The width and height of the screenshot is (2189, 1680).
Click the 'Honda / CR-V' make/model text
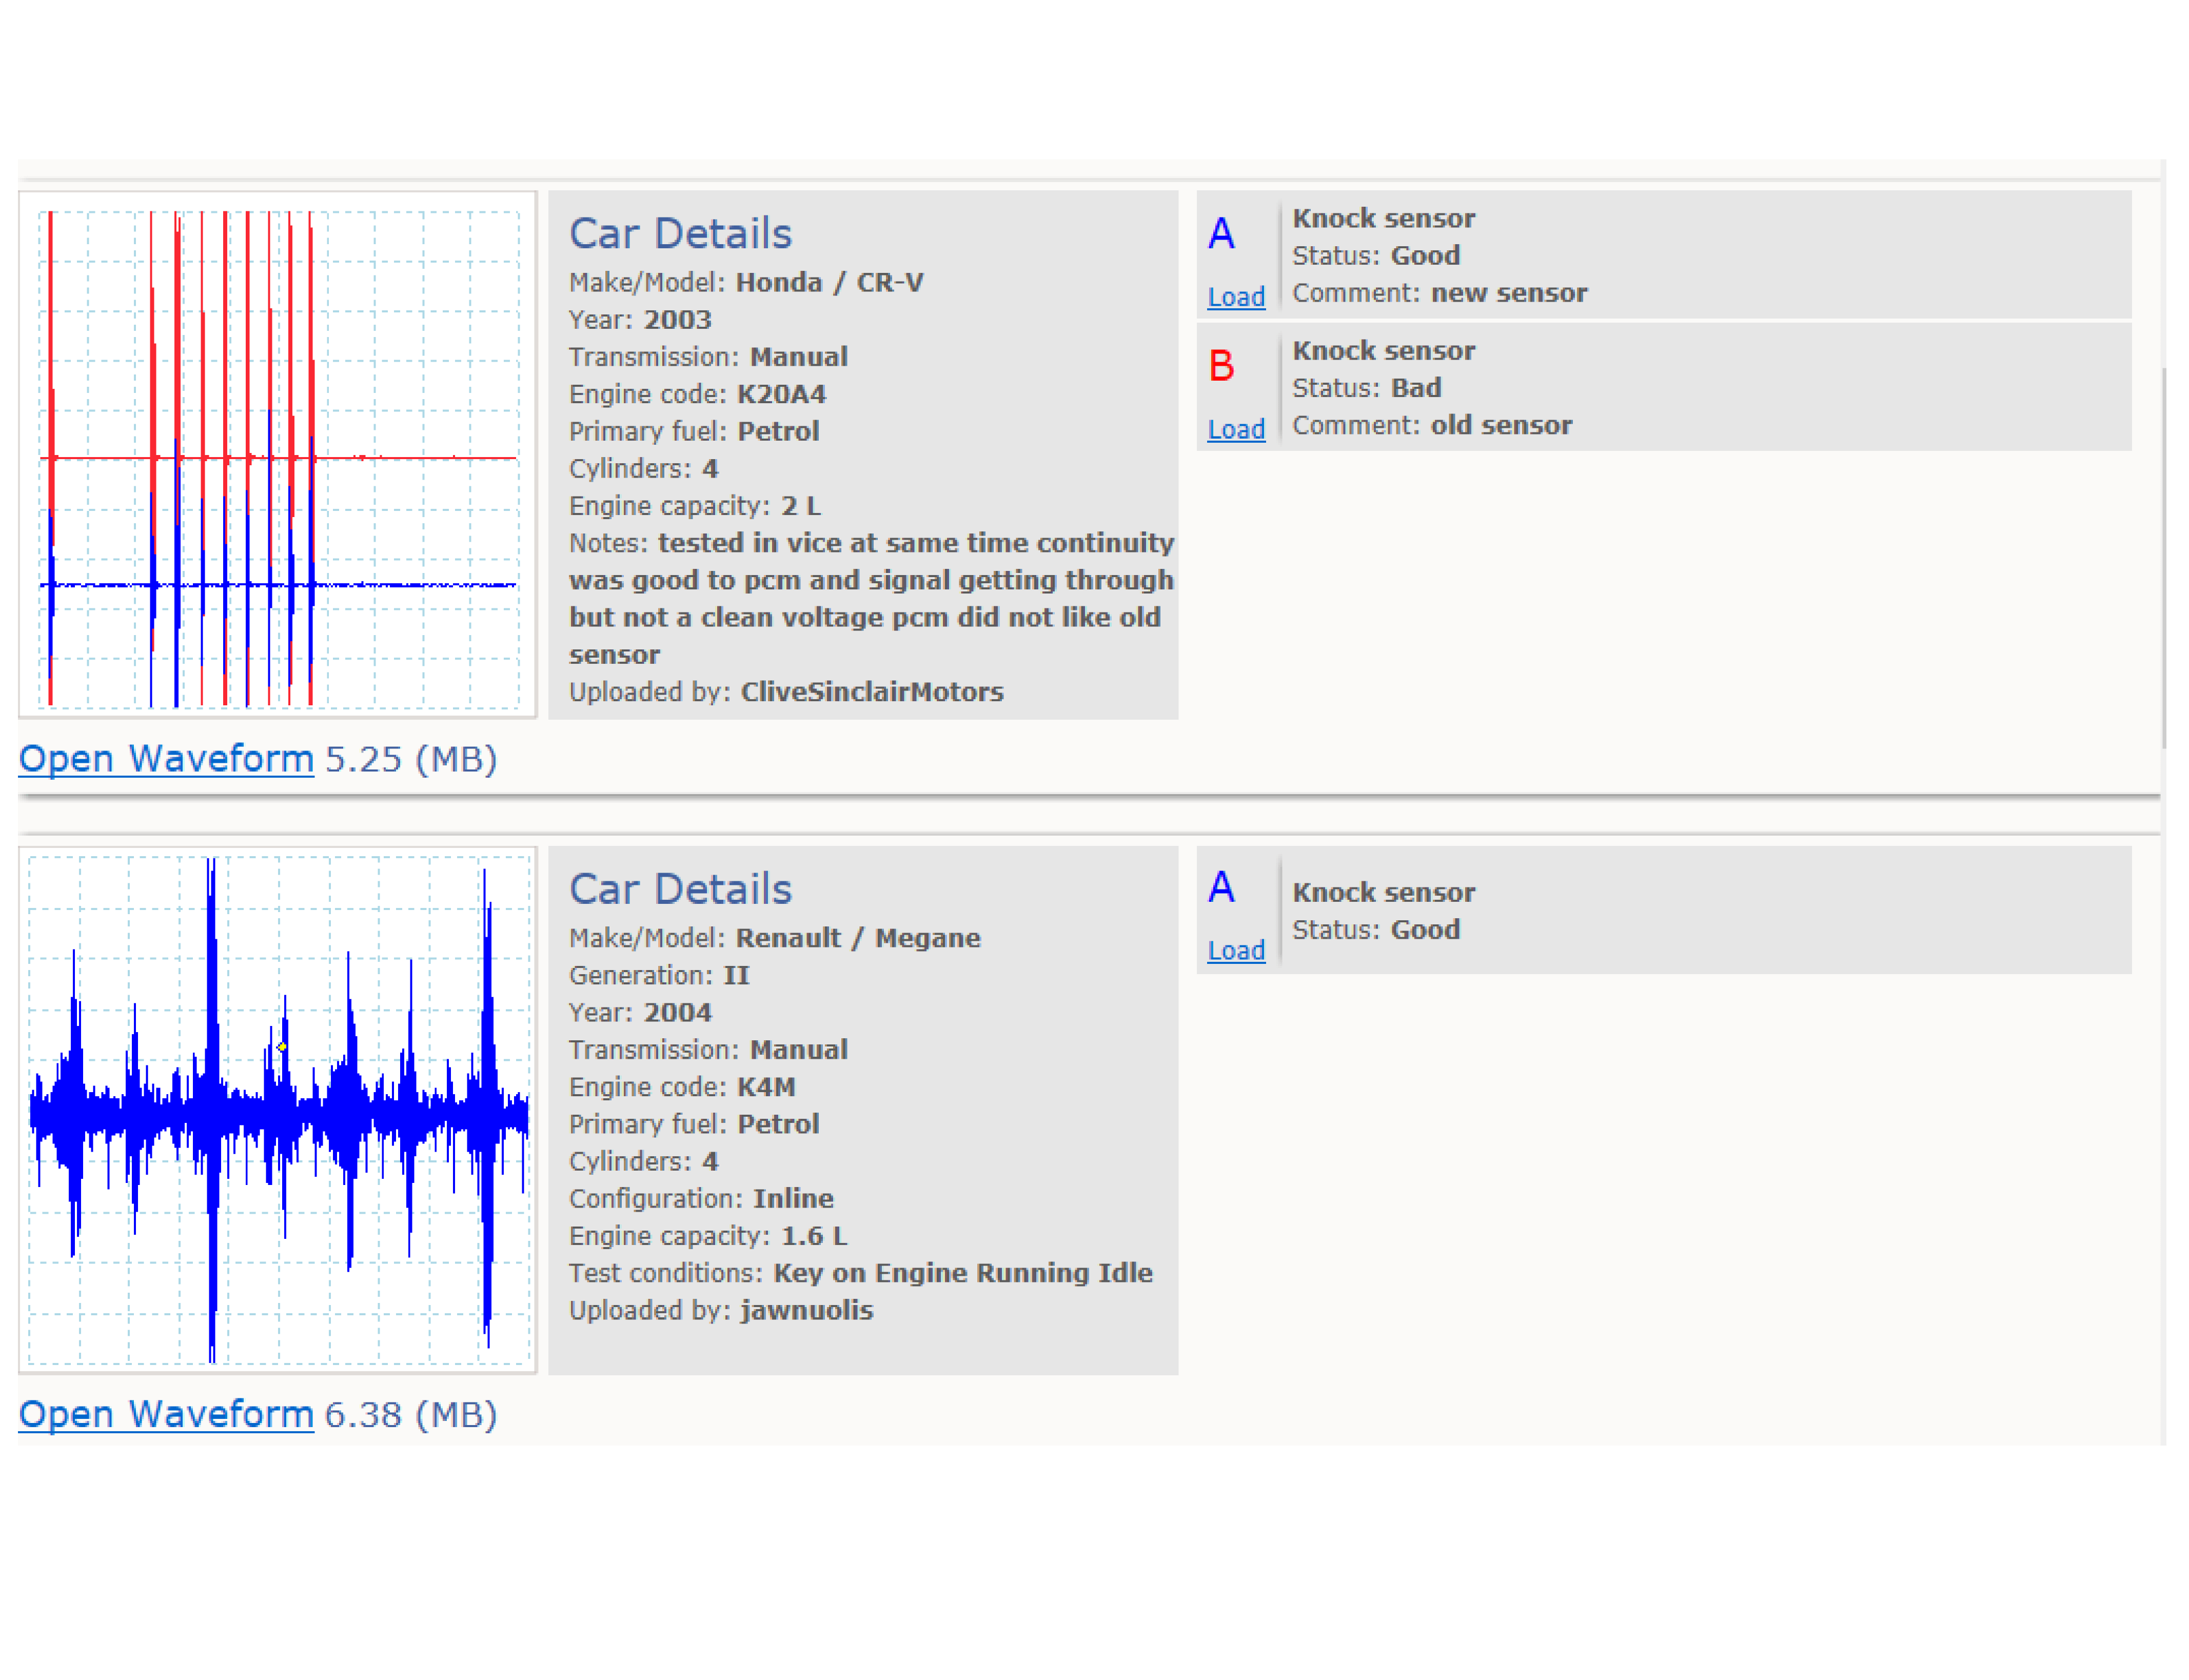pos(829,282)
